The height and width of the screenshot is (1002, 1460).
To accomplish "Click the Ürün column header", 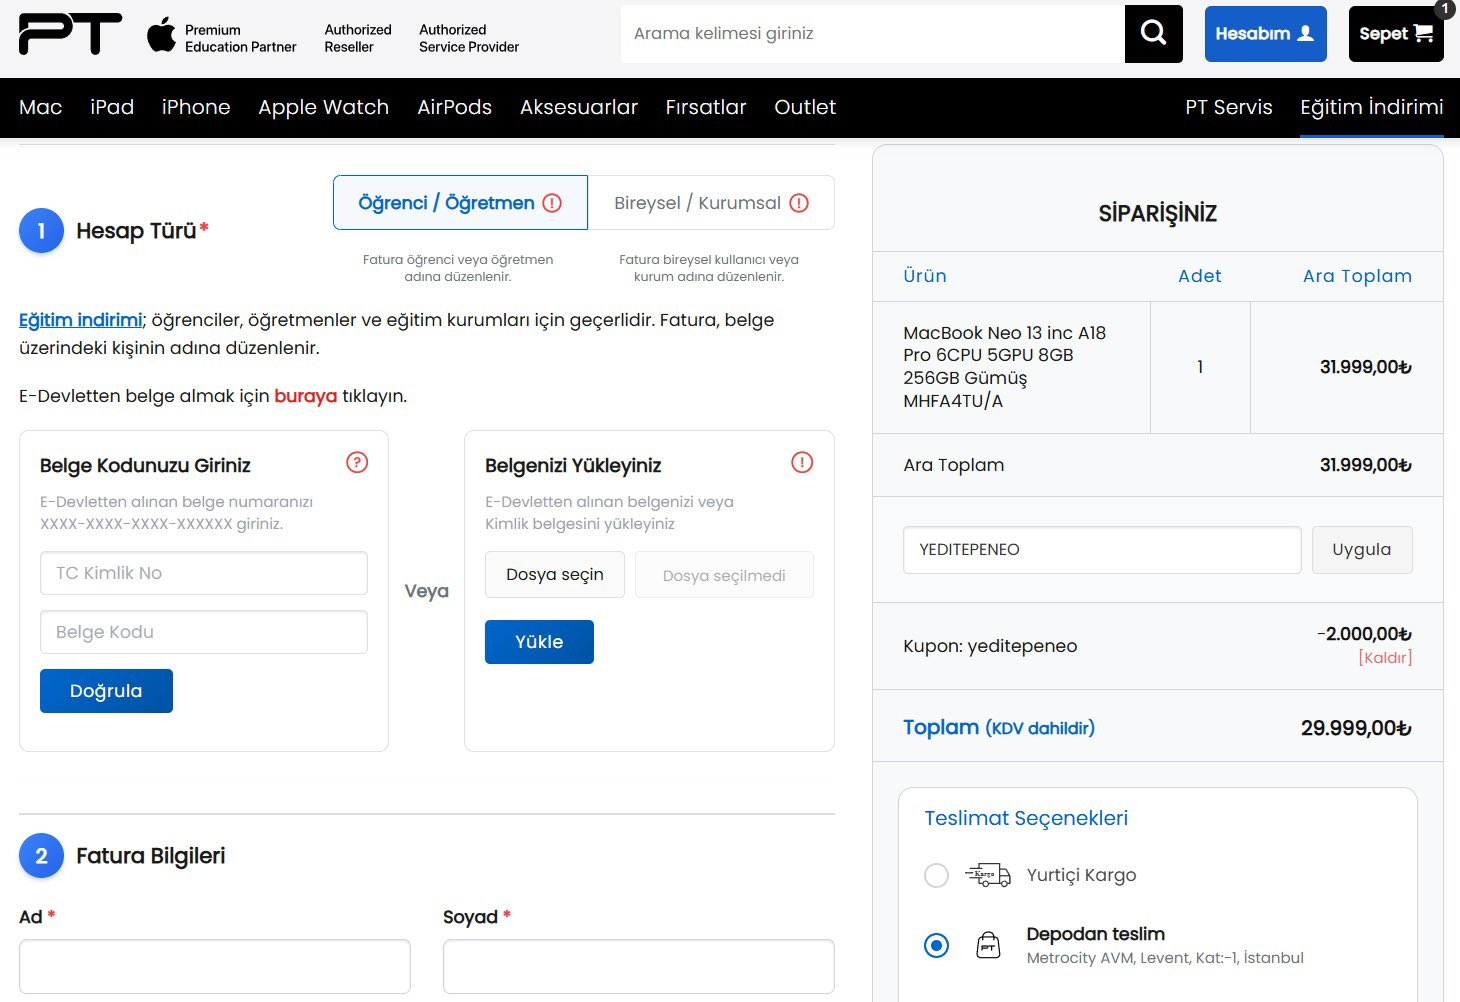I will click(925, 276).
